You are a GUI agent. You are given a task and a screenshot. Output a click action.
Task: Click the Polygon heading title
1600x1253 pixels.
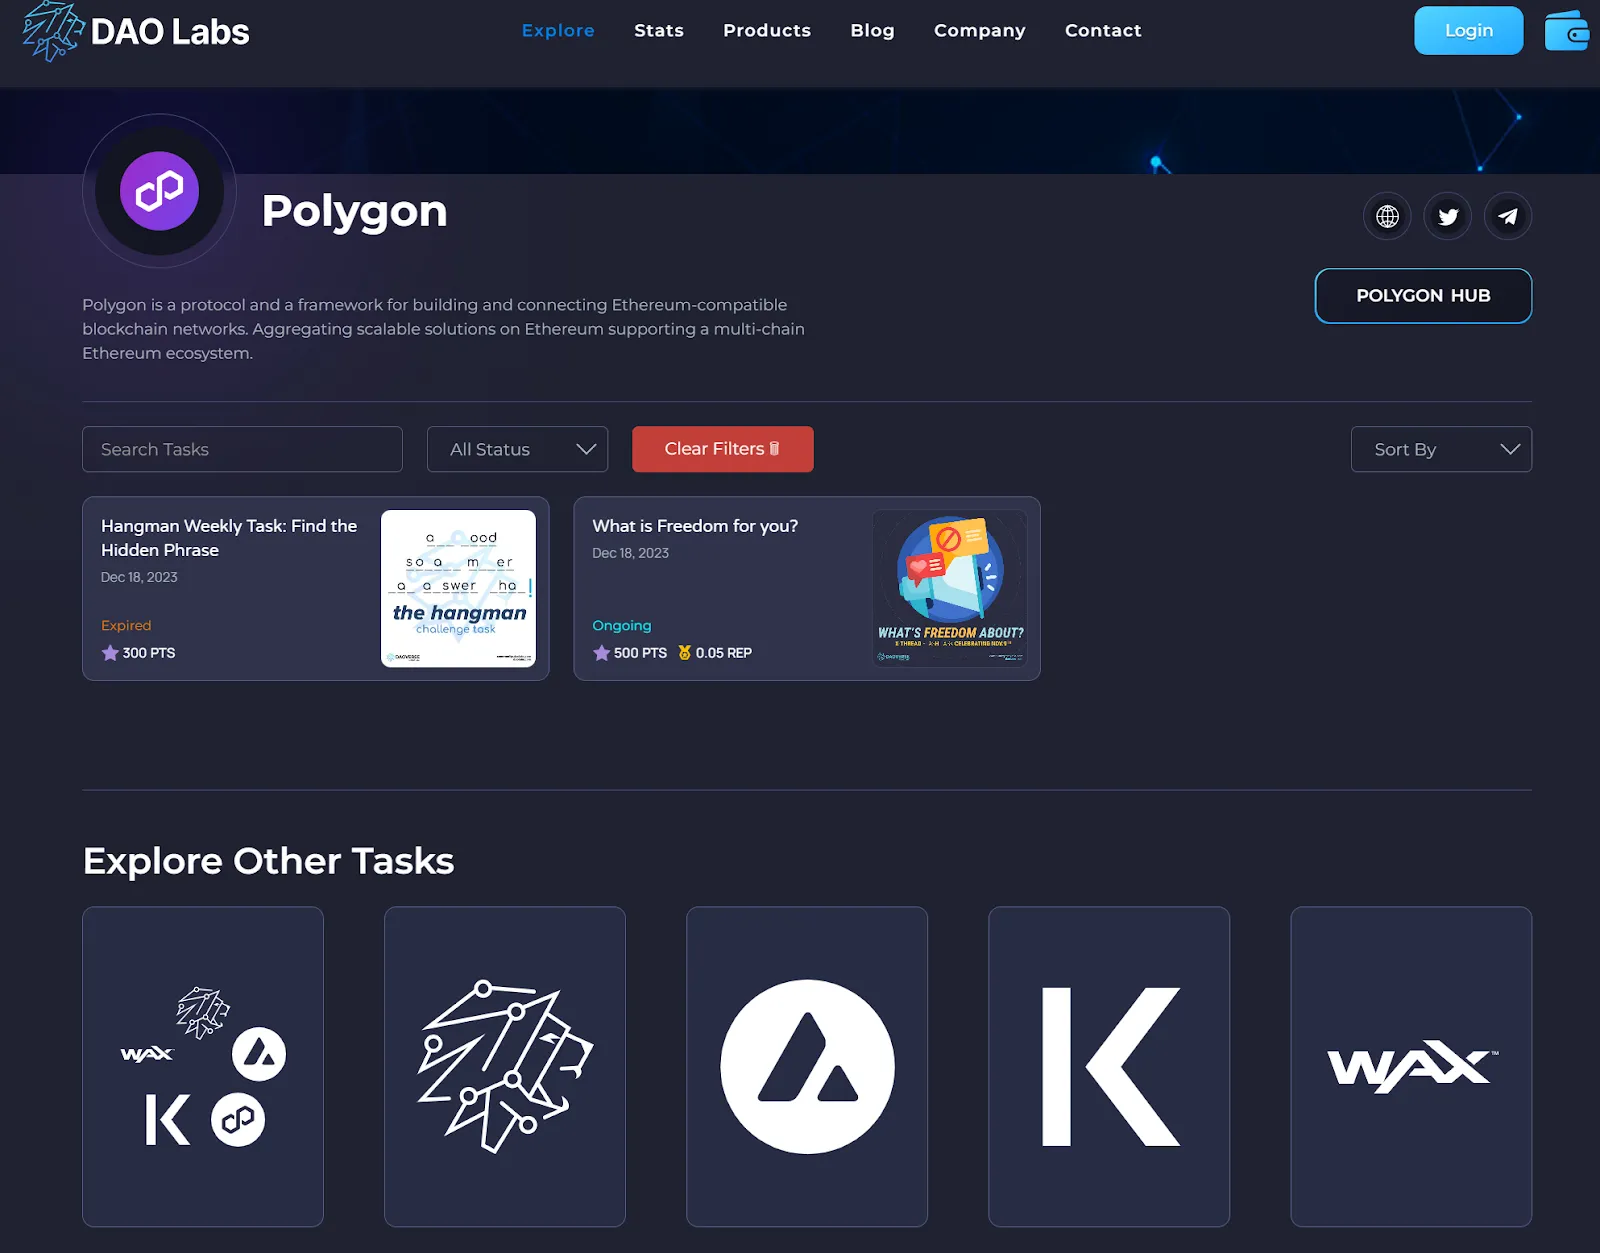point(354,211)
